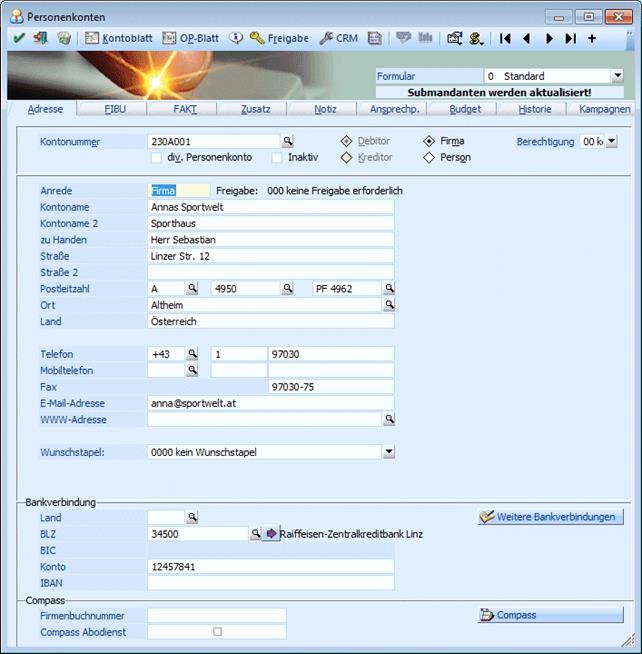Enable the div. Personenkonto checkbox
The image size is (642, 654).
tap(155, 157)
